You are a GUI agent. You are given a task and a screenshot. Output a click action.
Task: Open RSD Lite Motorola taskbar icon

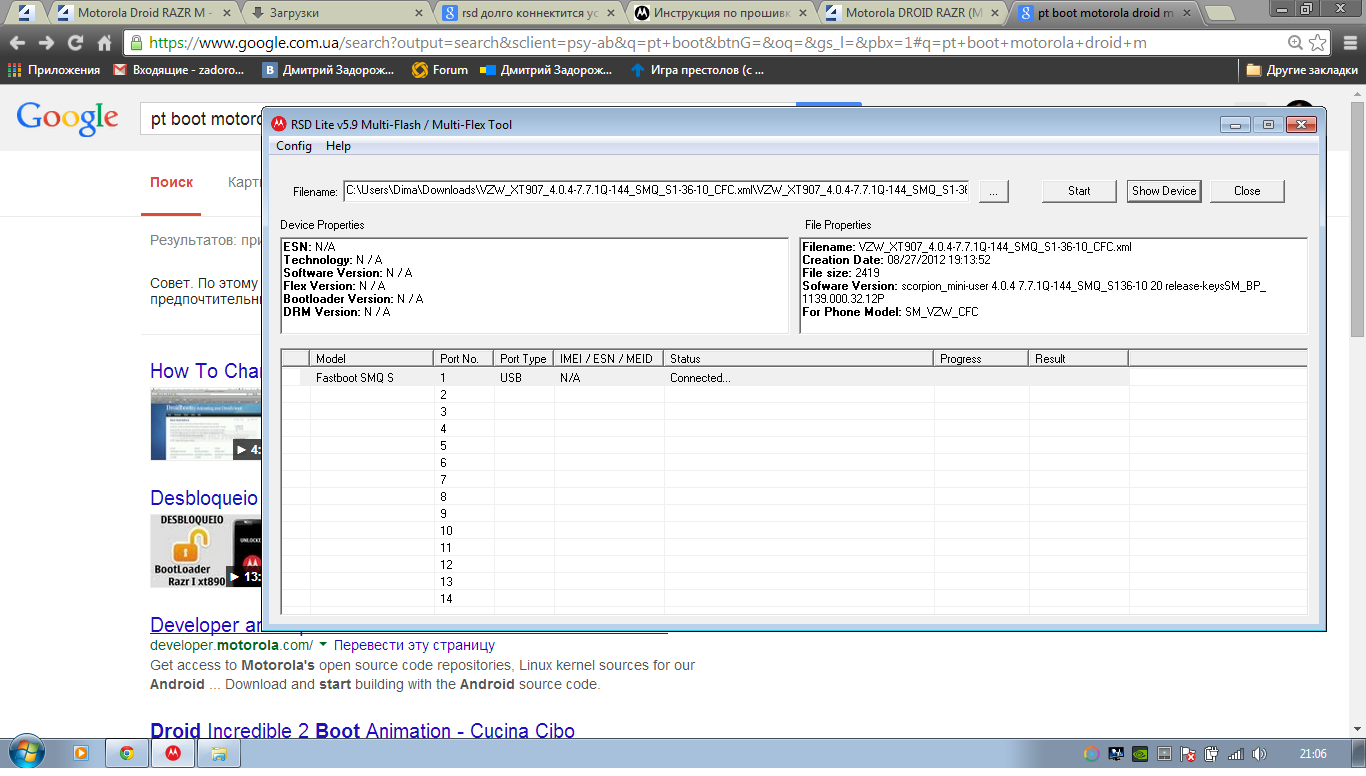[173, 753]
